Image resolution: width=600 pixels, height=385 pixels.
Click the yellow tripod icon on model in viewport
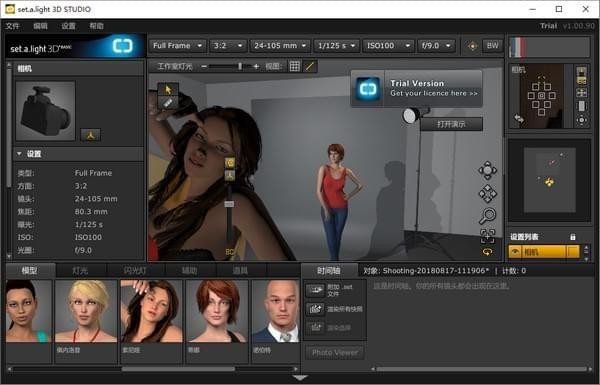coord(230,176)
